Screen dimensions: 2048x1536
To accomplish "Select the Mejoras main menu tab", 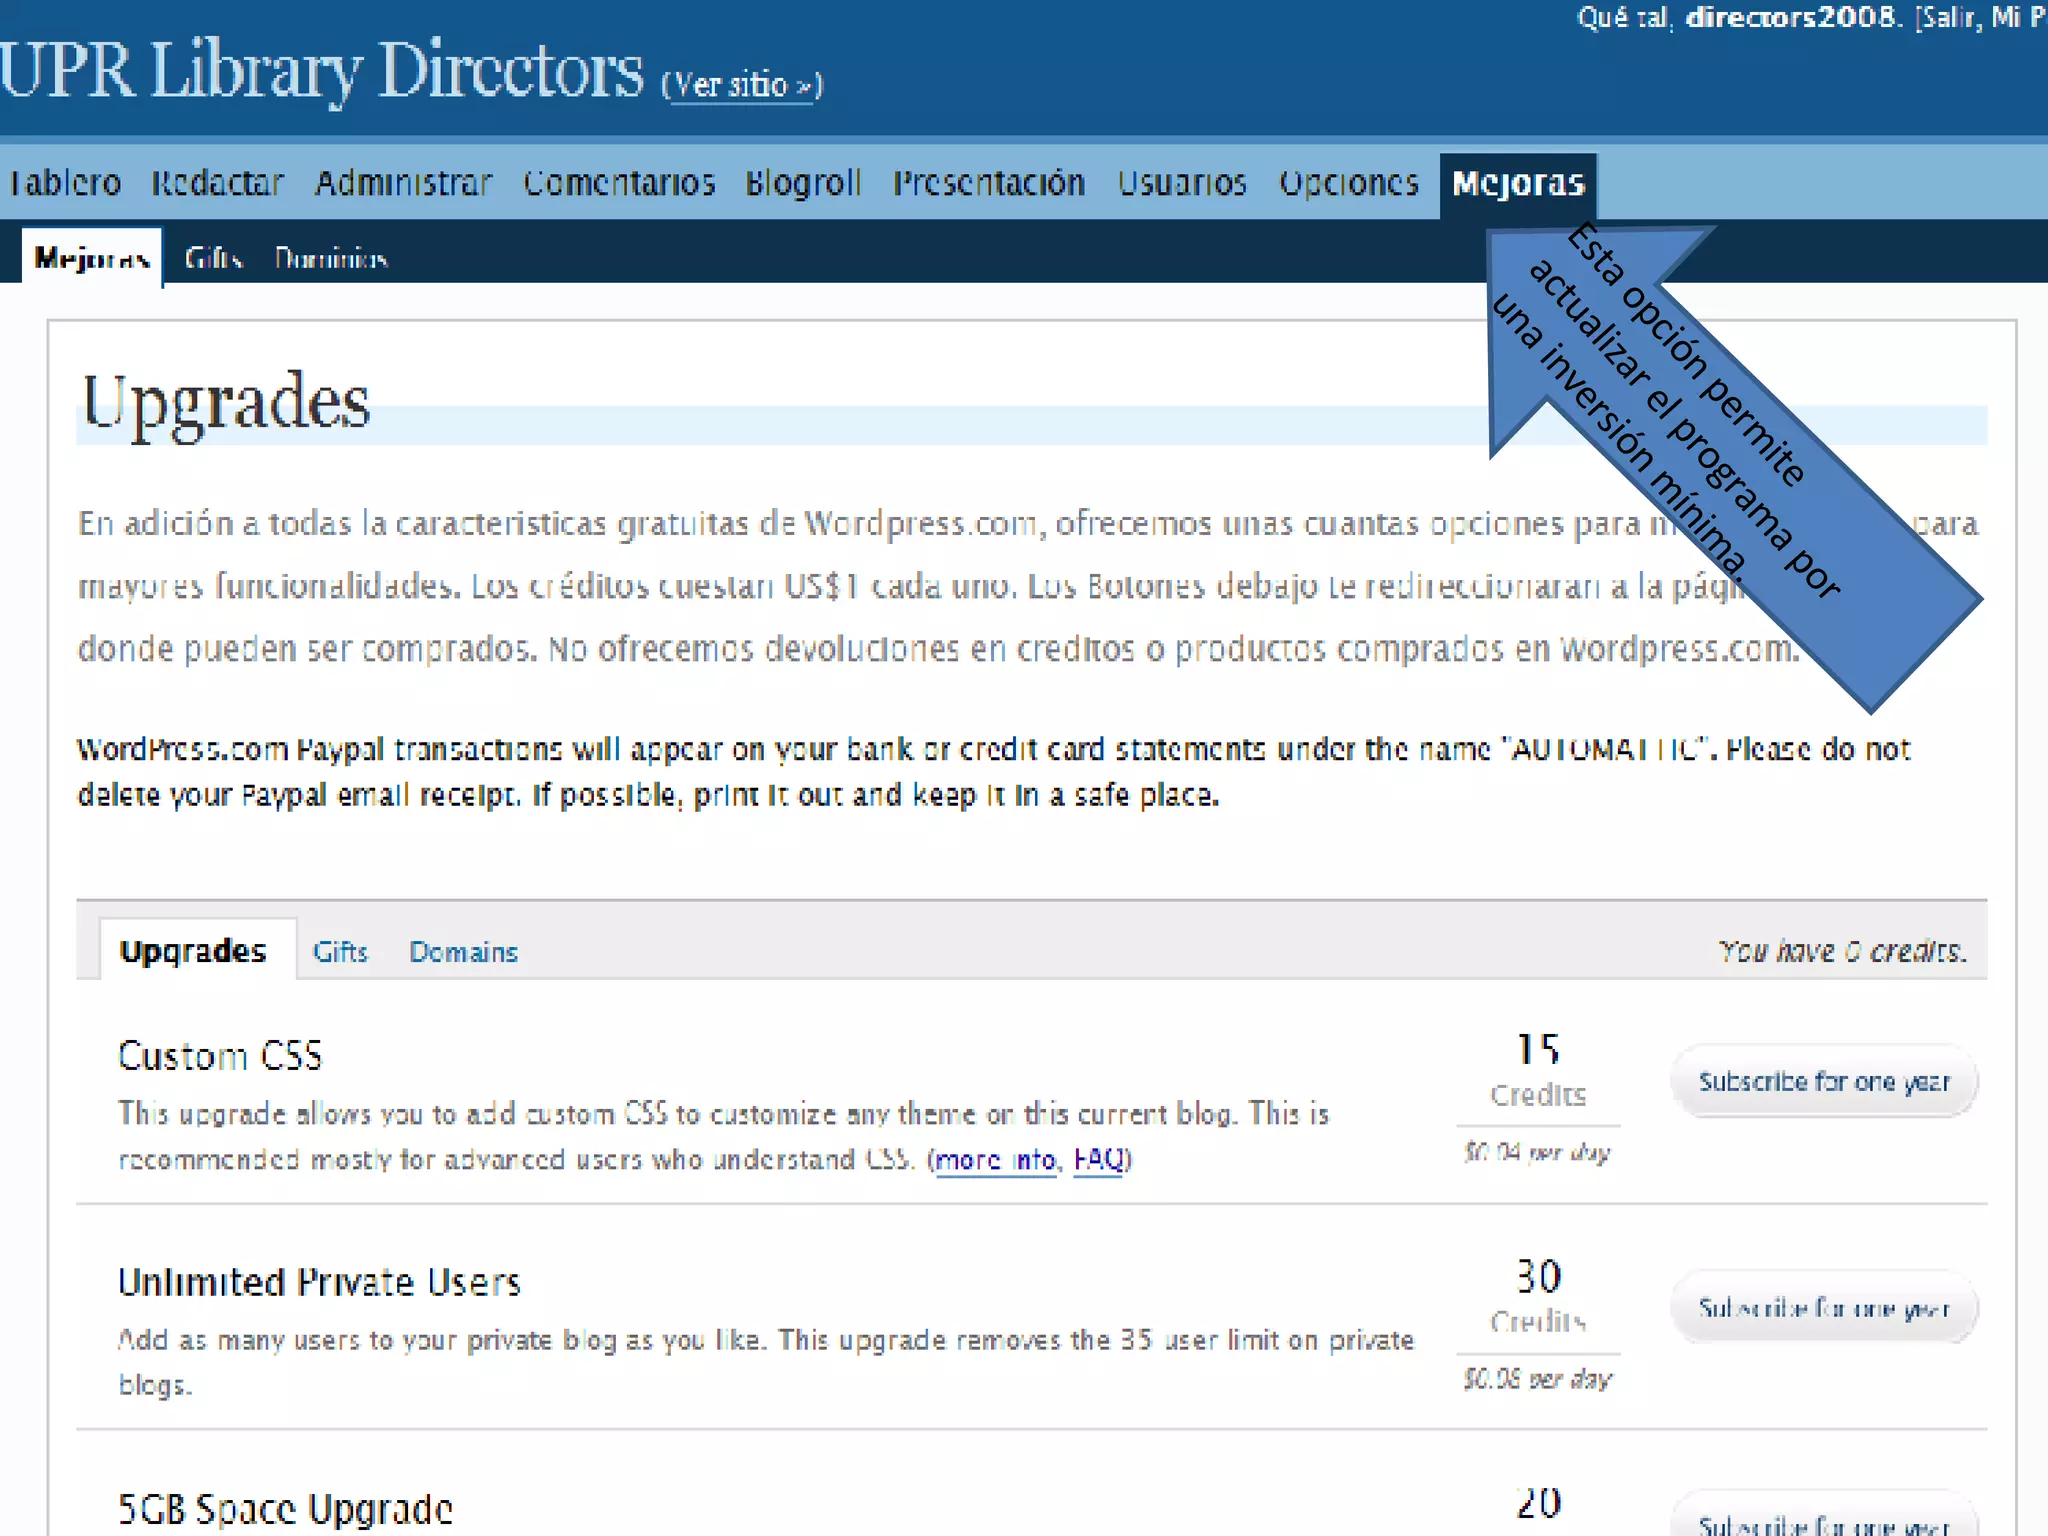I will pyautogui.click(x=1518, y=184).
